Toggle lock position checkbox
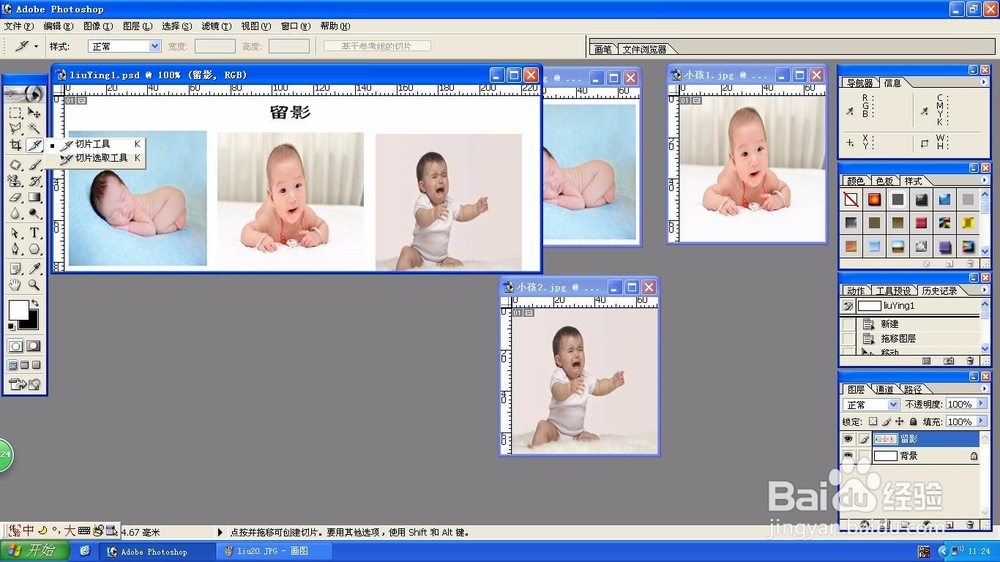This screenshot has height=562, width=1000. (899, 422)
